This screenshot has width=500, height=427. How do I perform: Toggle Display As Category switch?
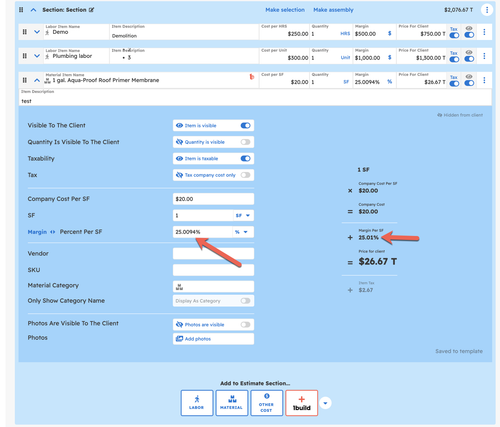click(245, 301)
